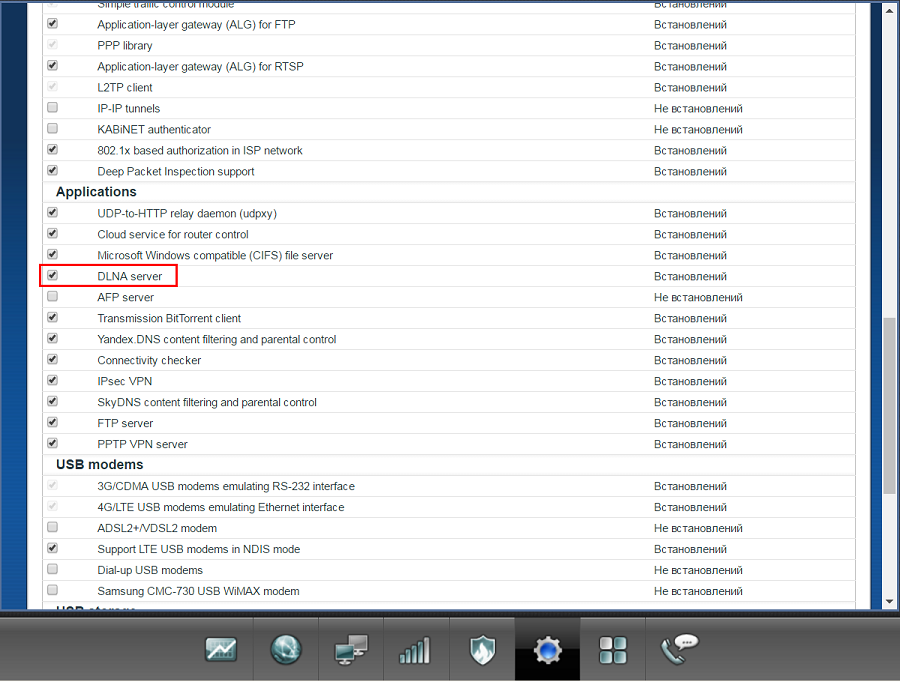Click the status text of IP-IP tunnels row
Screen dimensions: 900x682
(x=698, y=108)
